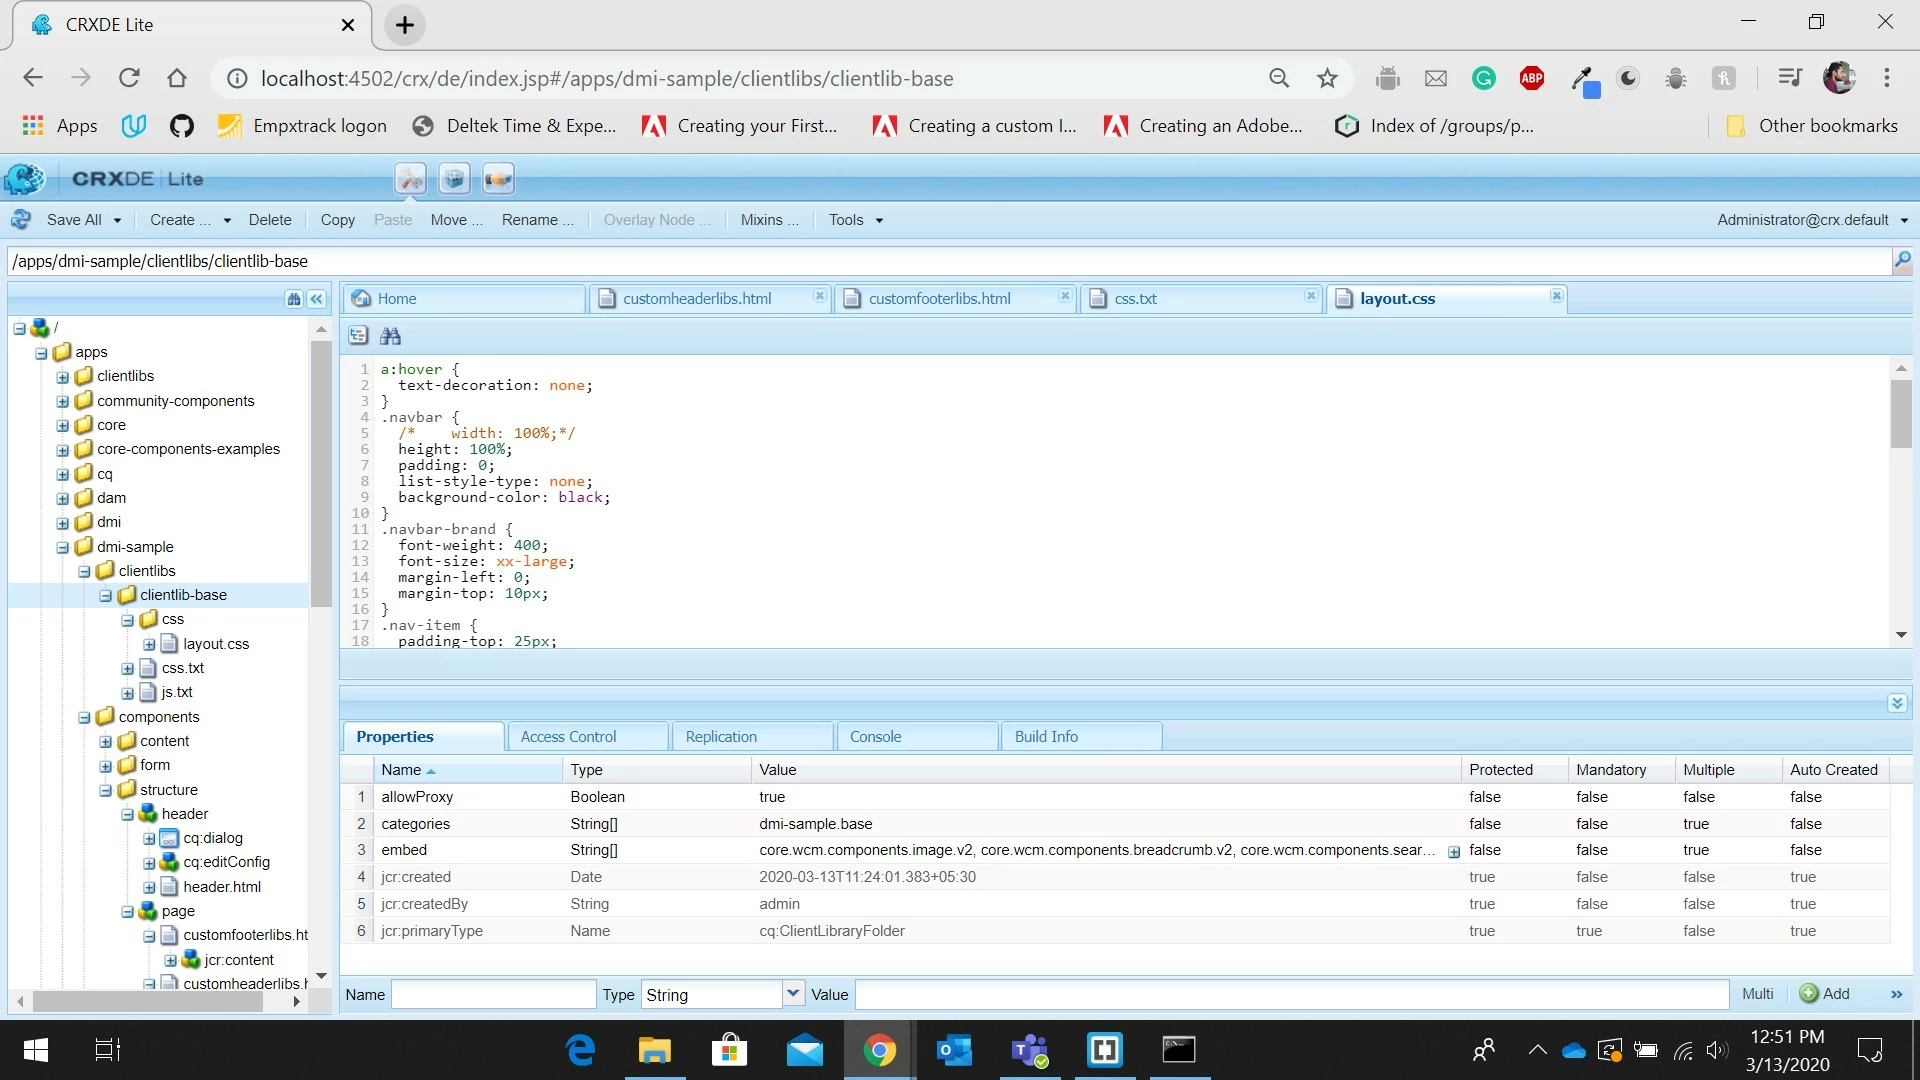Click the show-in-tree icon in editor toolbar
1920x1080 pixels.
pyautogui.click(x=358, y=336)
